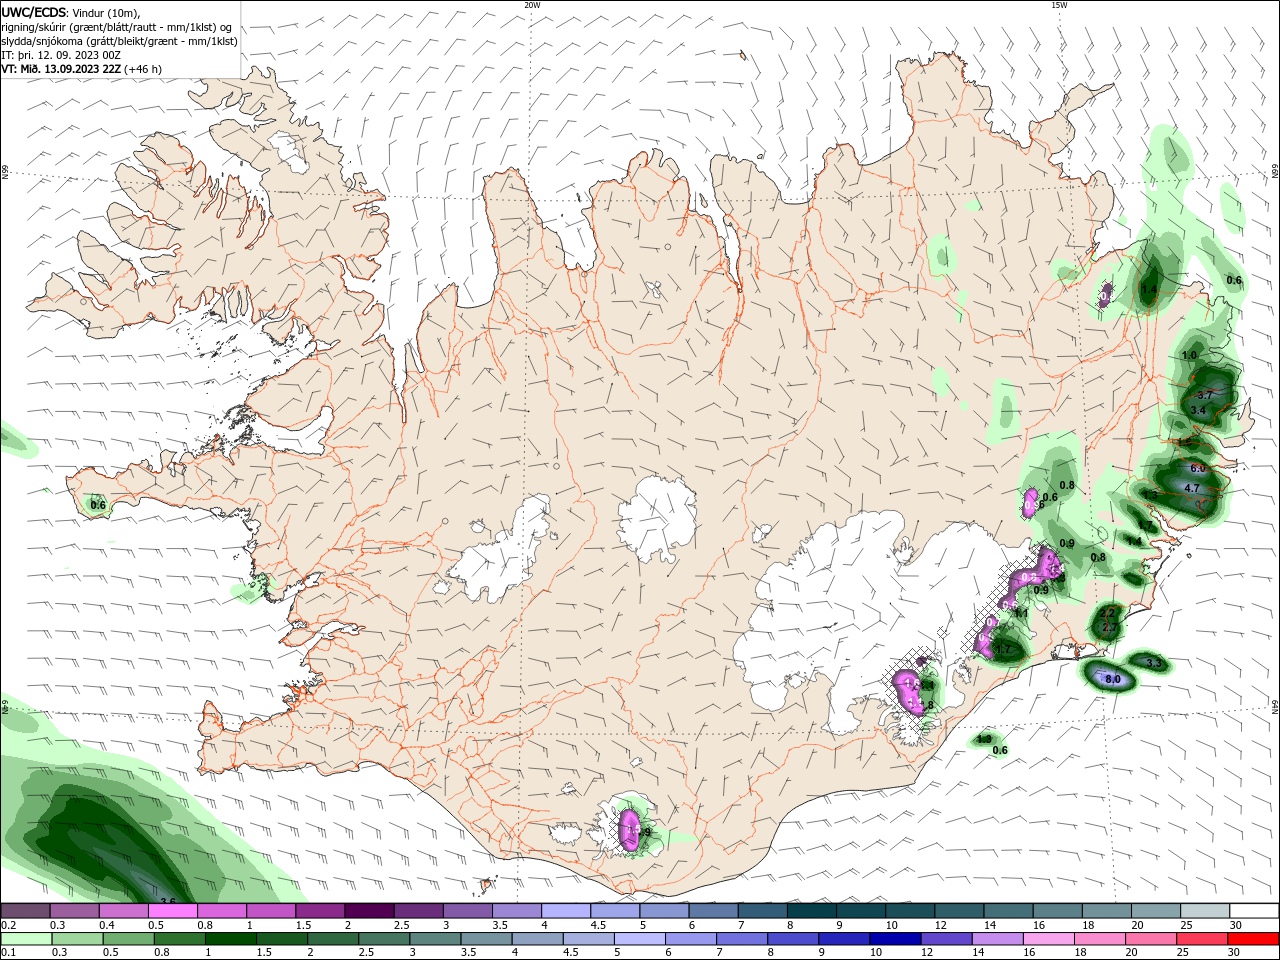Viewport: 1280px width, 960px height.
Task: Click the 3.7 precipitation value in the east
Action: coord(1204,395)
